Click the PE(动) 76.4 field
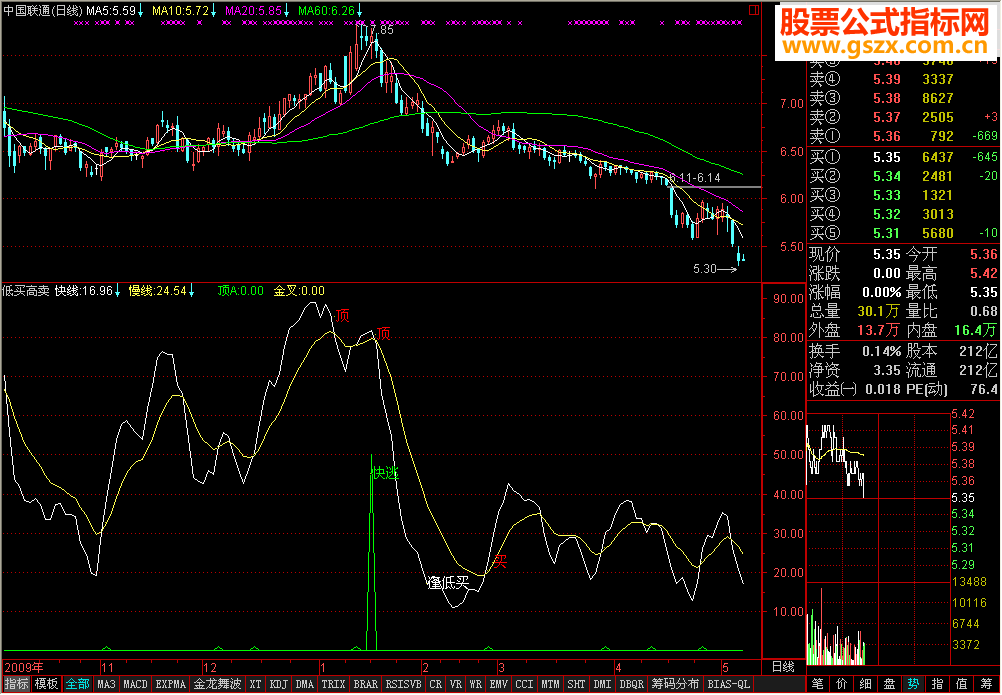 pyautogui.click(x=952, y=389)
